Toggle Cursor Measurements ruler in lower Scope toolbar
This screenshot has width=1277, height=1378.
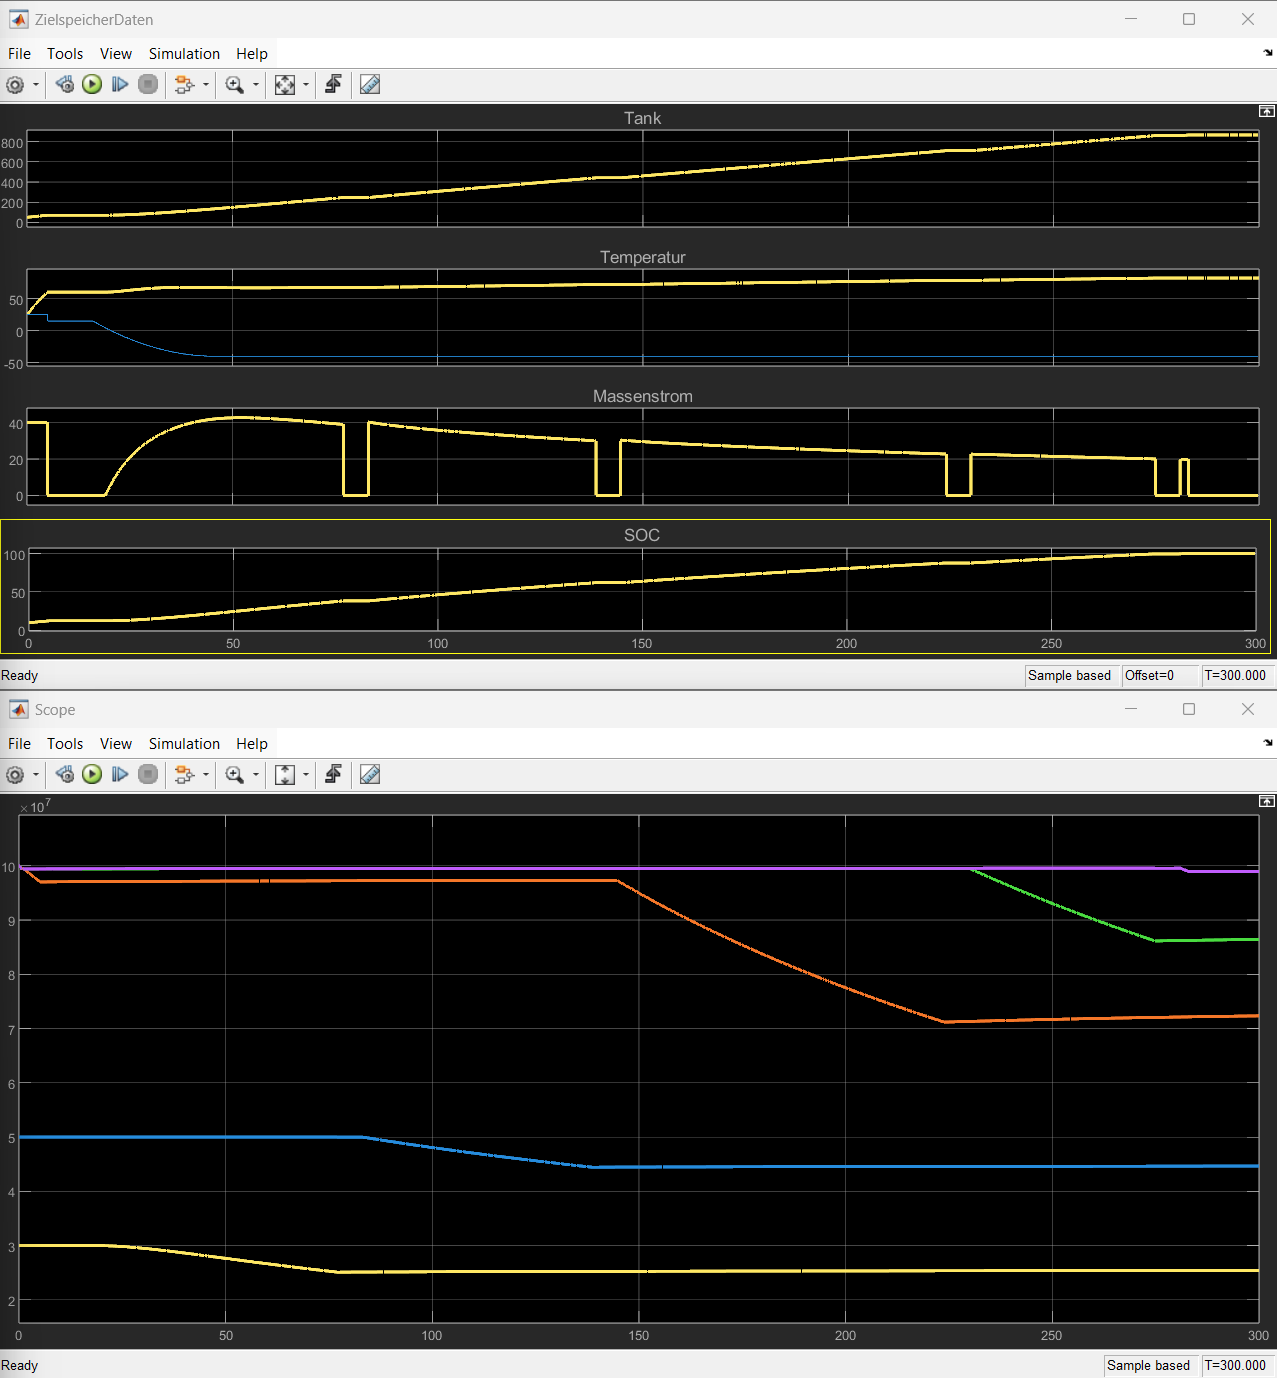(370, 775)
